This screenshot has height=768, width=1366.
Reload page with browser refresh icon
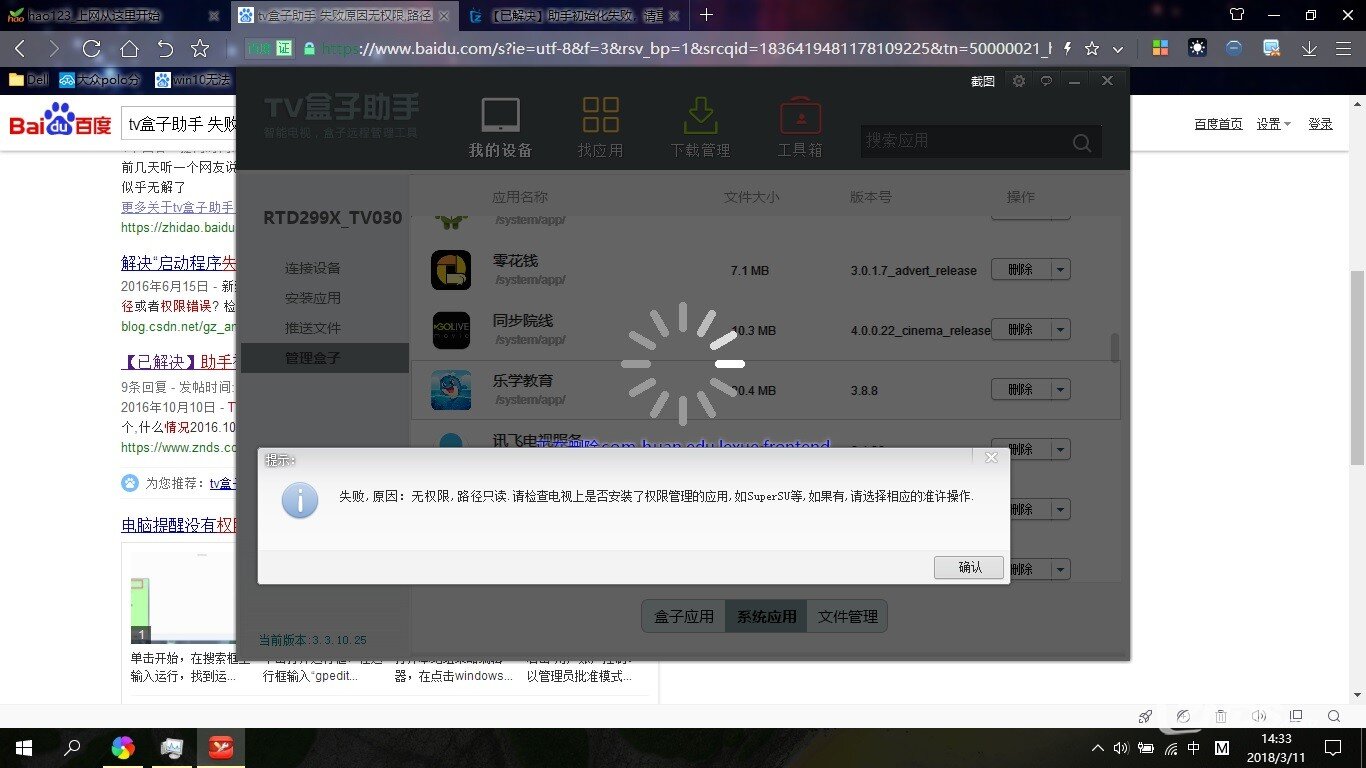pos(91,49)
